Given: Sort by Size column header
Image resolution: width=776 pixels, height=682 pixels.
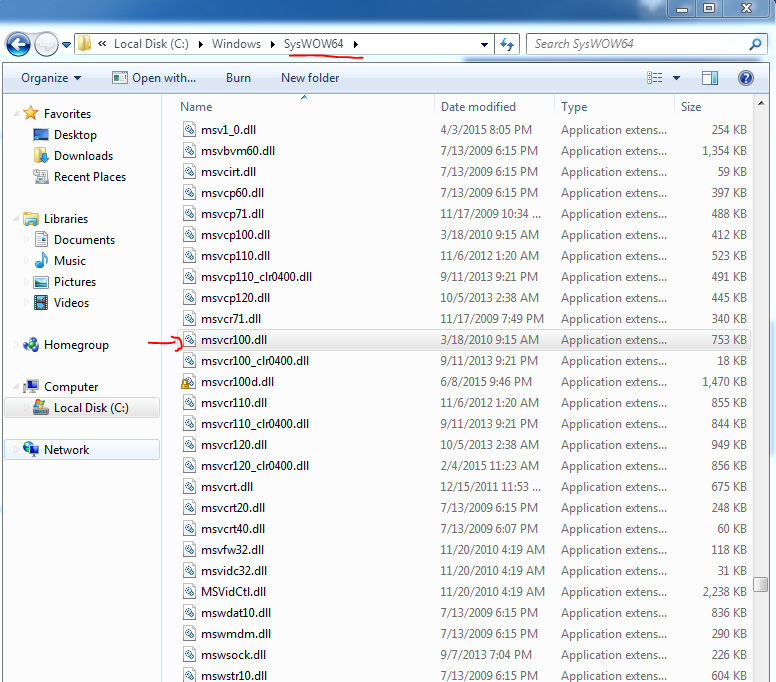Looking at the screenshot, I should pos(691,107).
